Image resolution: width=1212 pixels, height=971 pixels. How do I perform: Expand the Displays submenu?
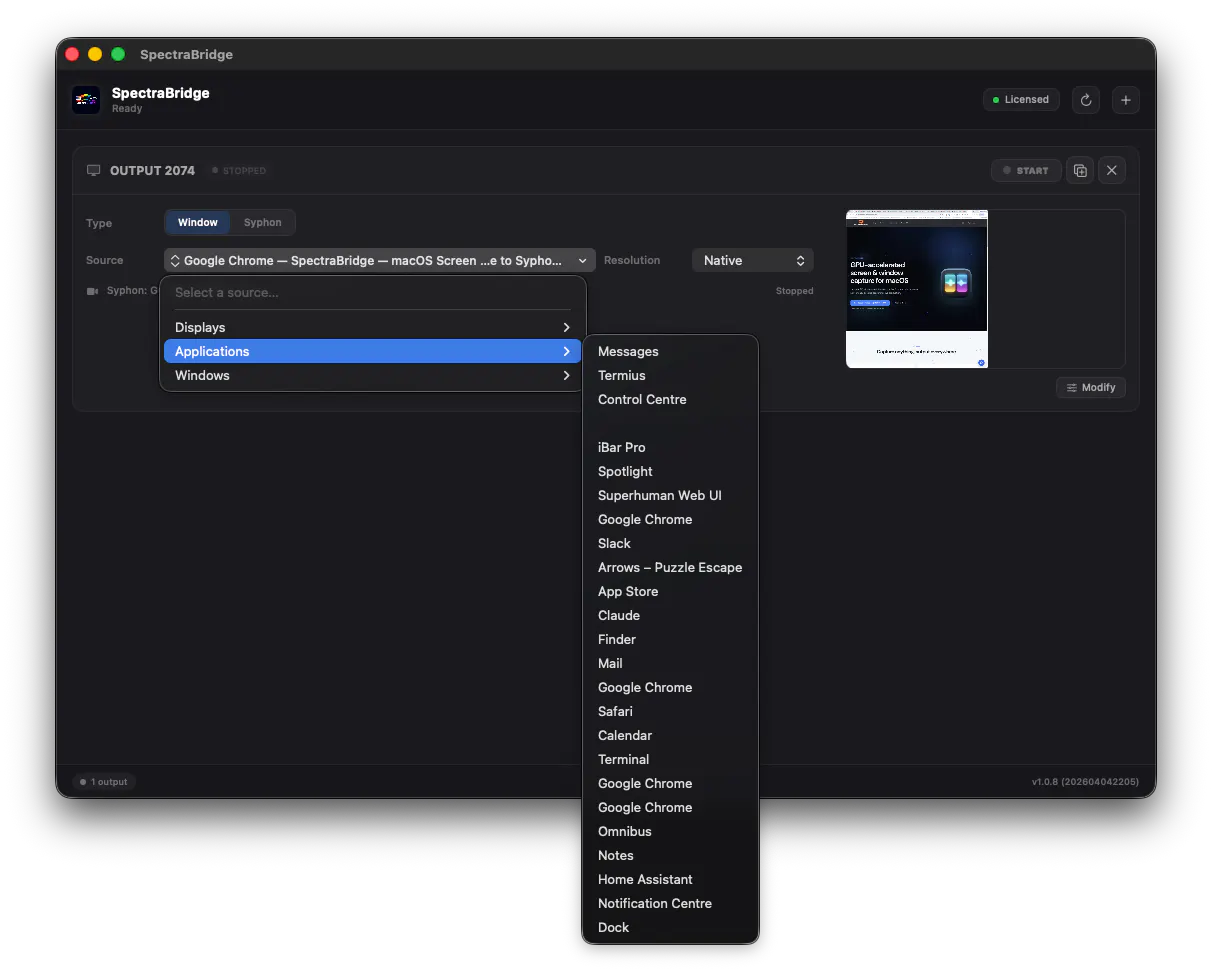(372, 327)
